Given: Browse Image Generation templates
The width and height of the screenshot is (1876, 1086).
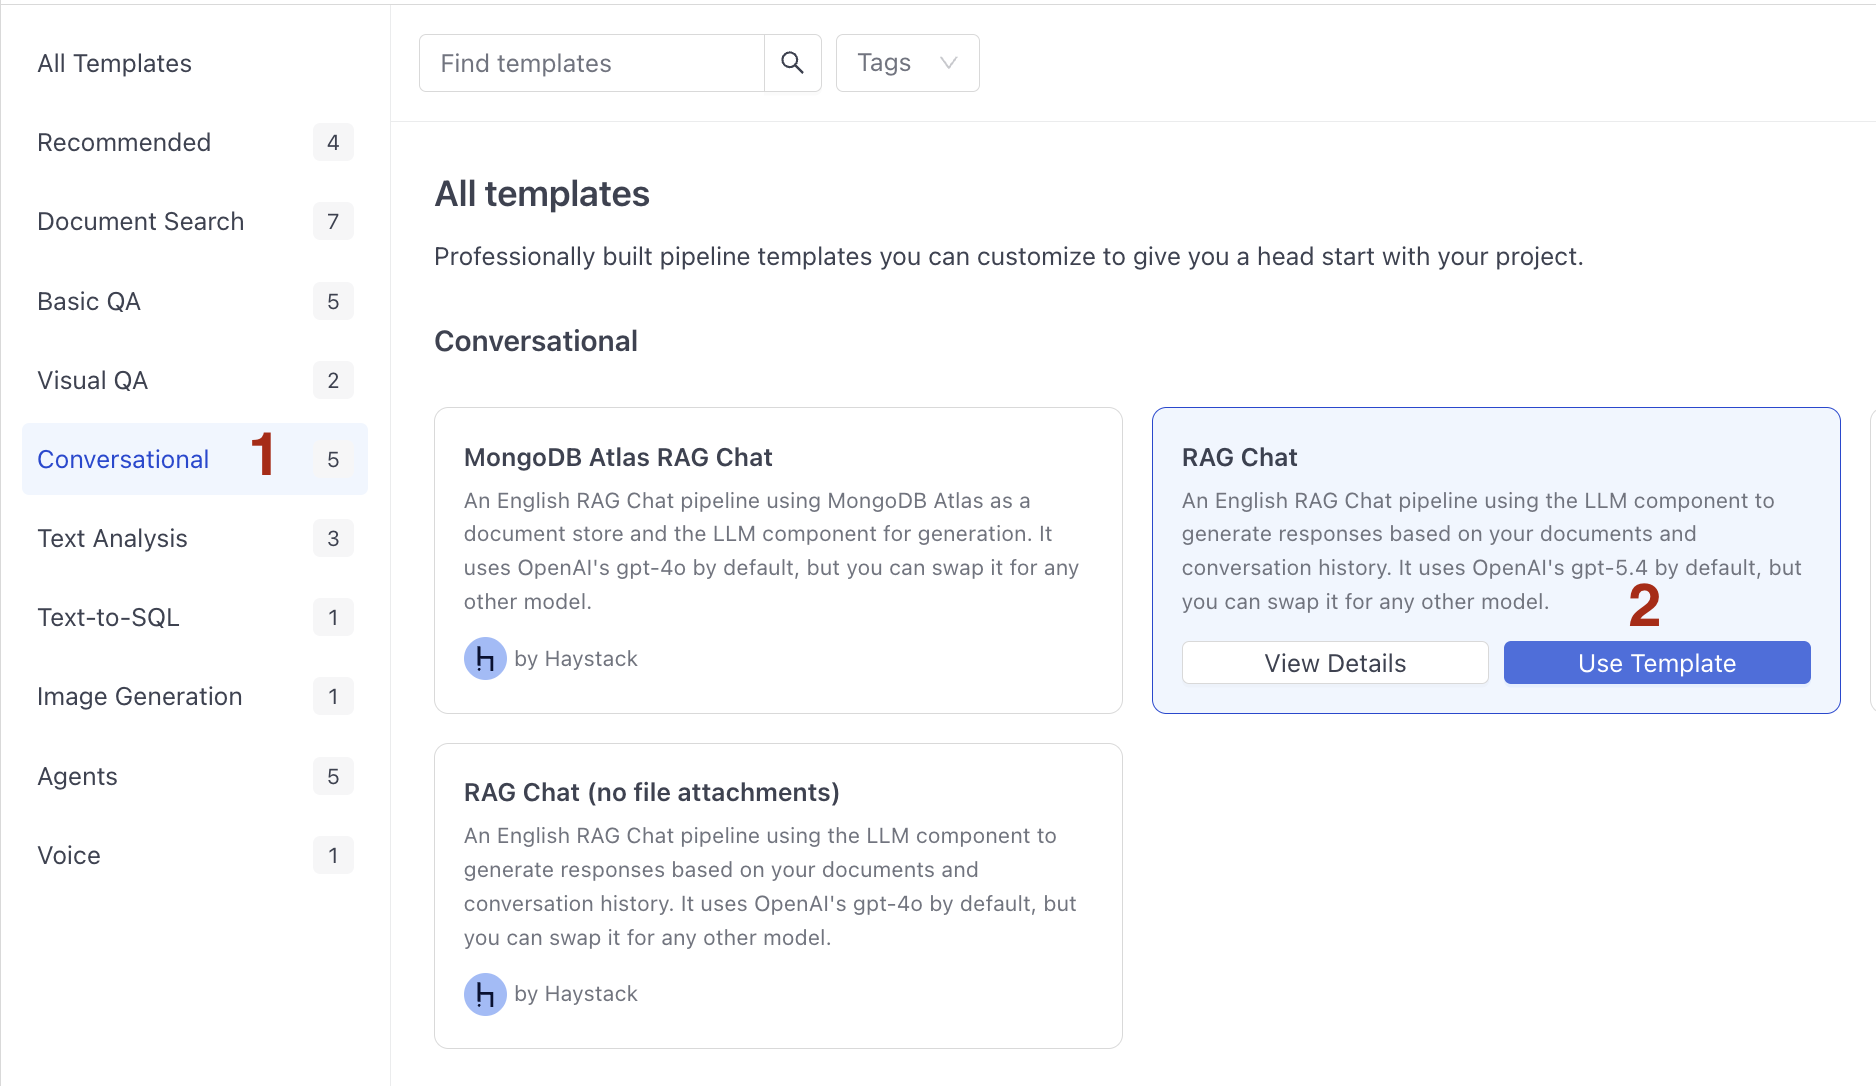Looking at the screenshot, I should tap(139, 696).
